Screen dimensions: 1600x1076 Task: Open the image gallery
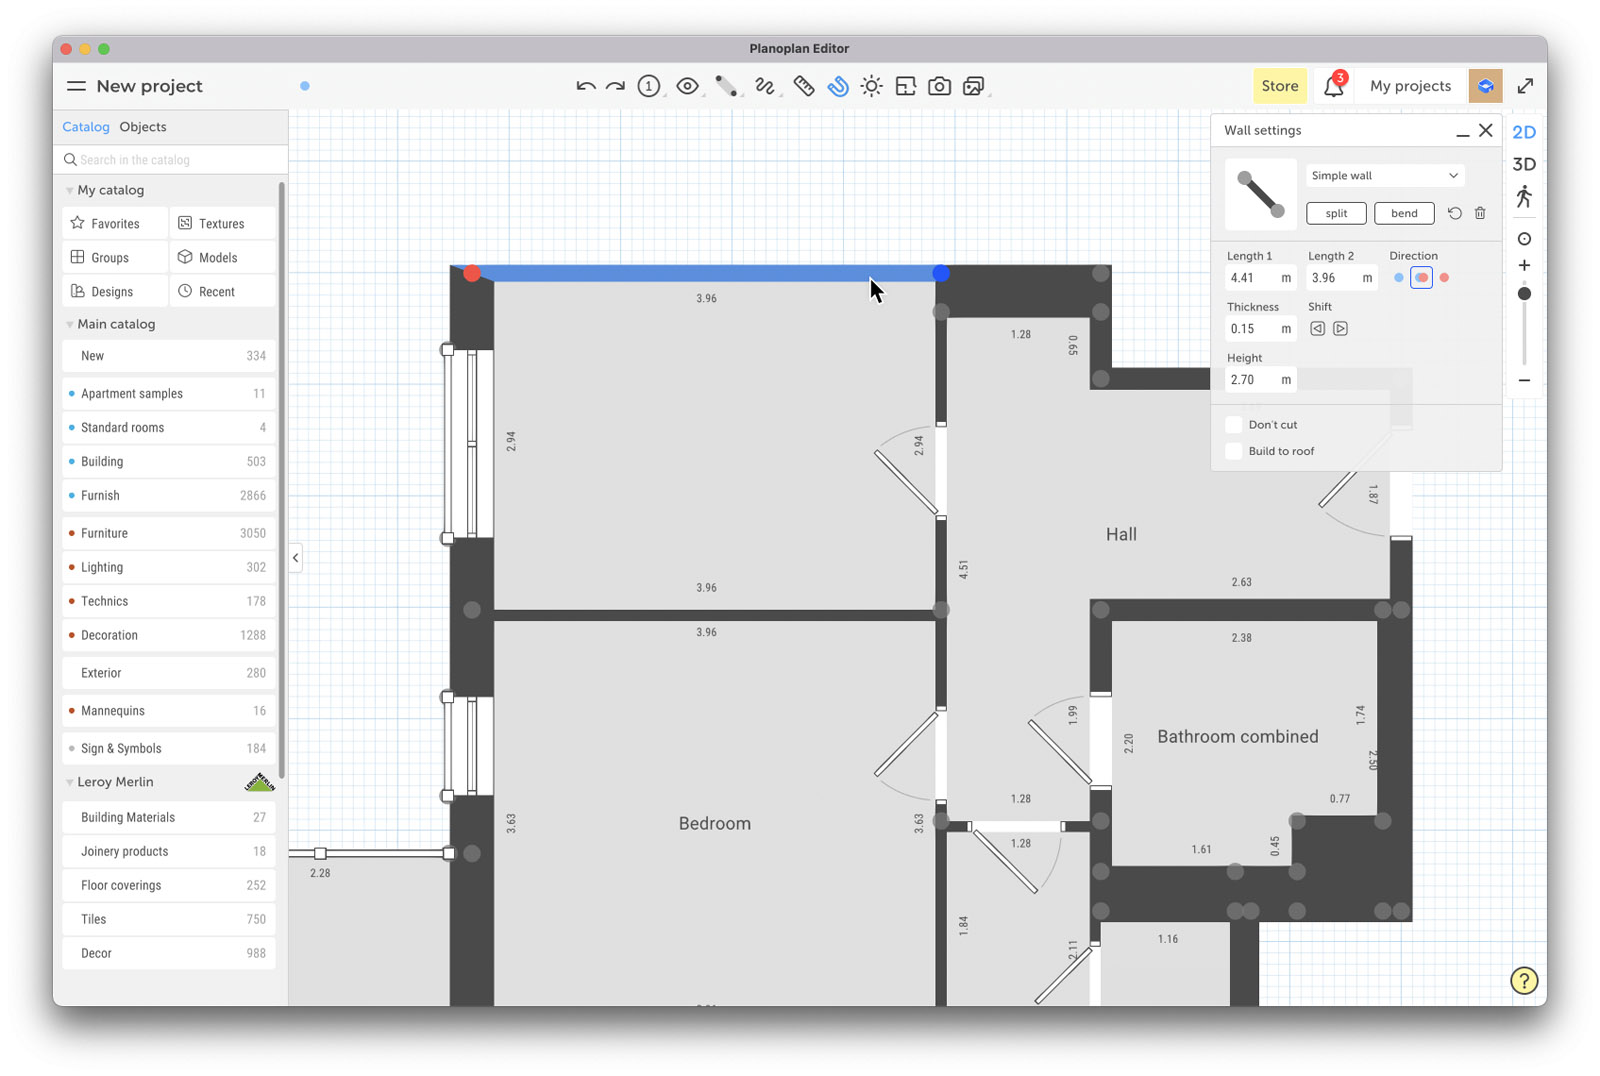click(974, 86)
